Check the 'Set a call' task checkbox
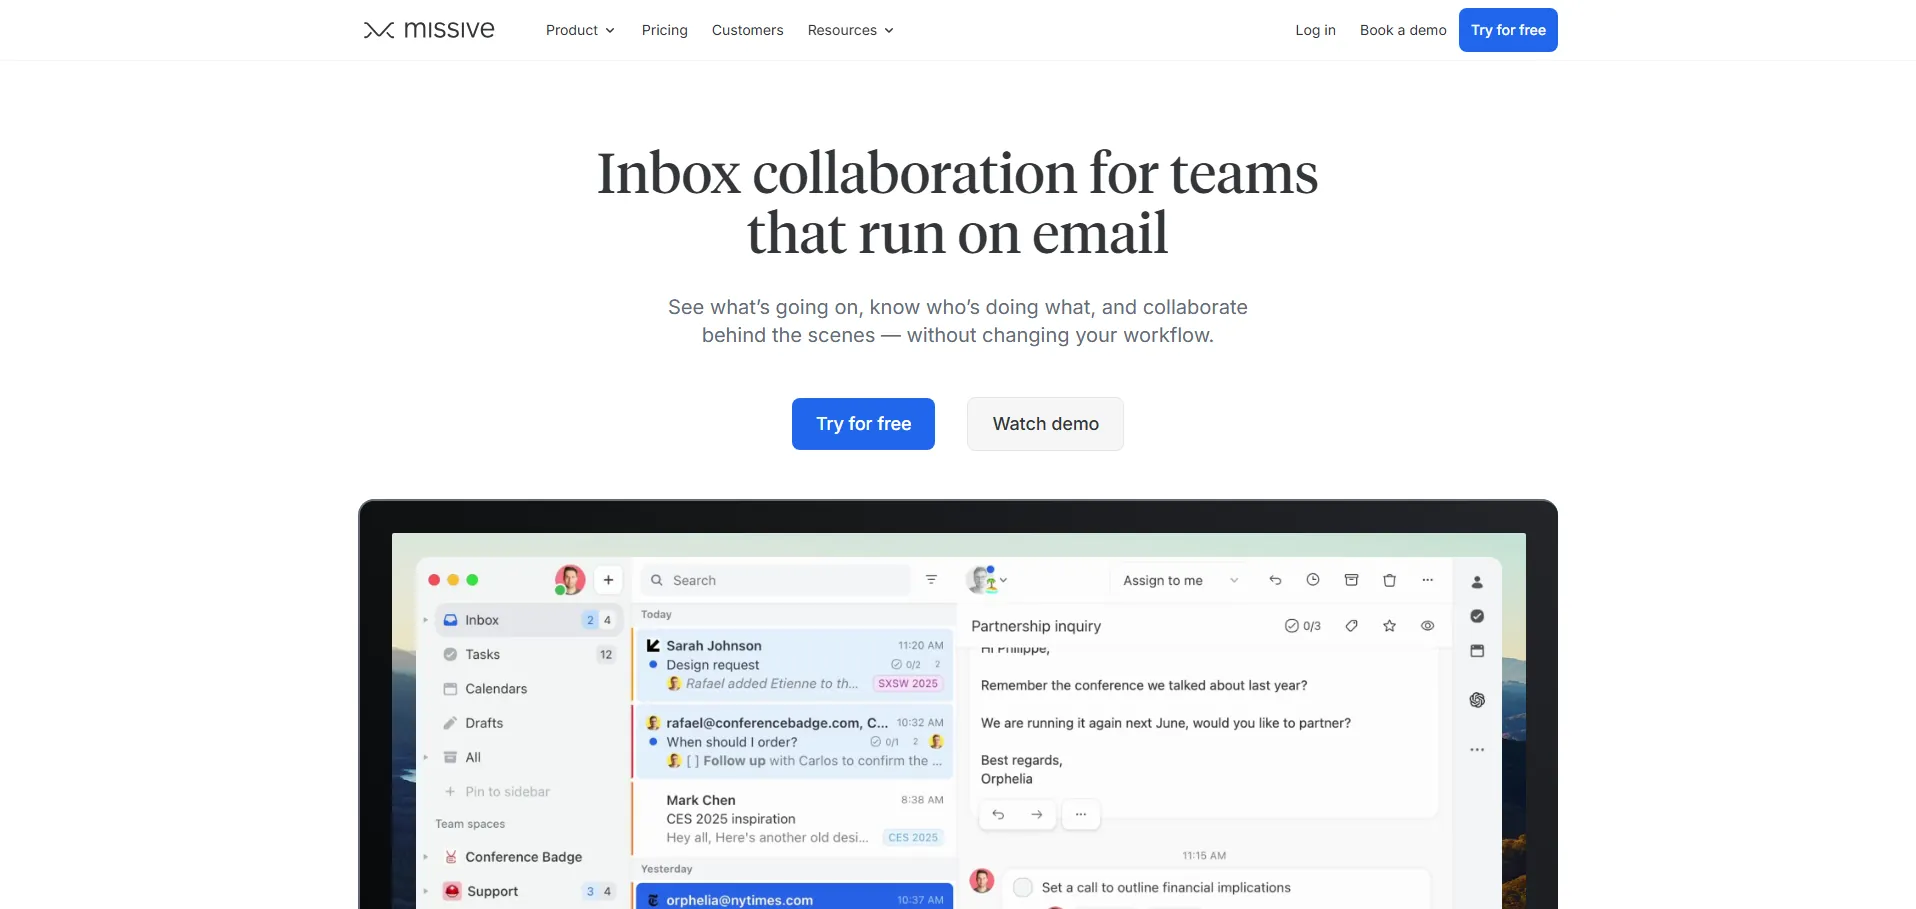Viewport: 1916px width, 909px height. [1023, 888]
